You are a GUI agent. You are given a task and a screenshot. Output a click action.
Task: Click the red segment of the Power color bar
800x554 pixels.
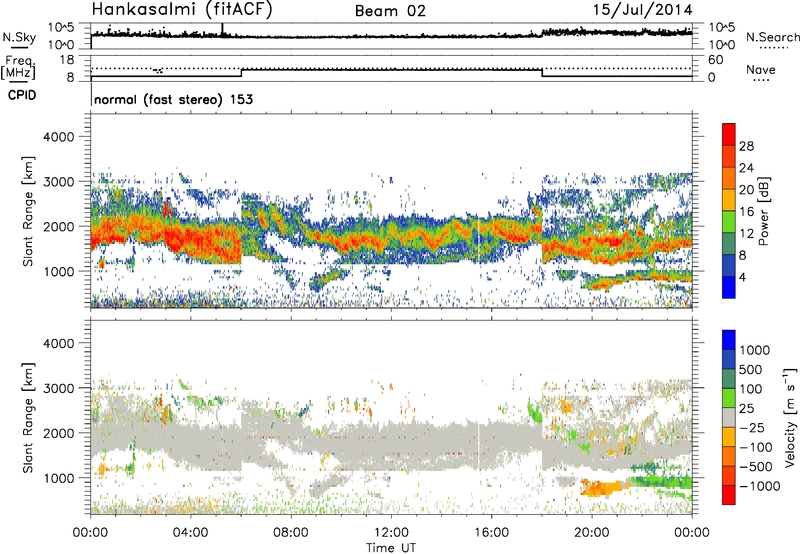pos(729,134)
